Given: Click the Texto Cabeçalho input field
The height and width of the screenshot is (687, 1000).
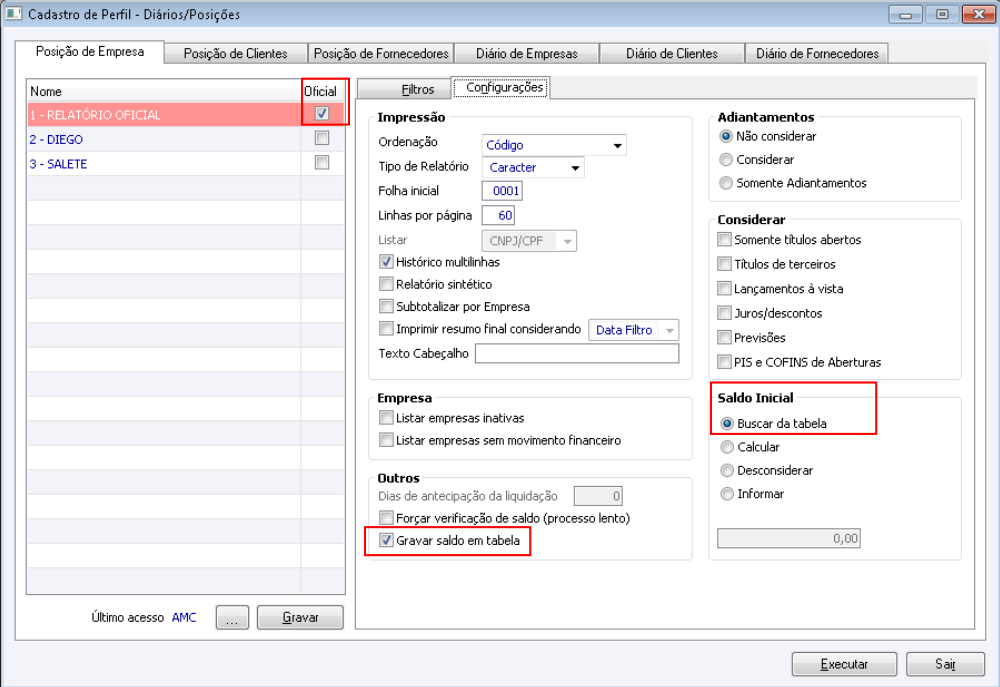Looking at the screenshot, I should click(x=577, y=354).
